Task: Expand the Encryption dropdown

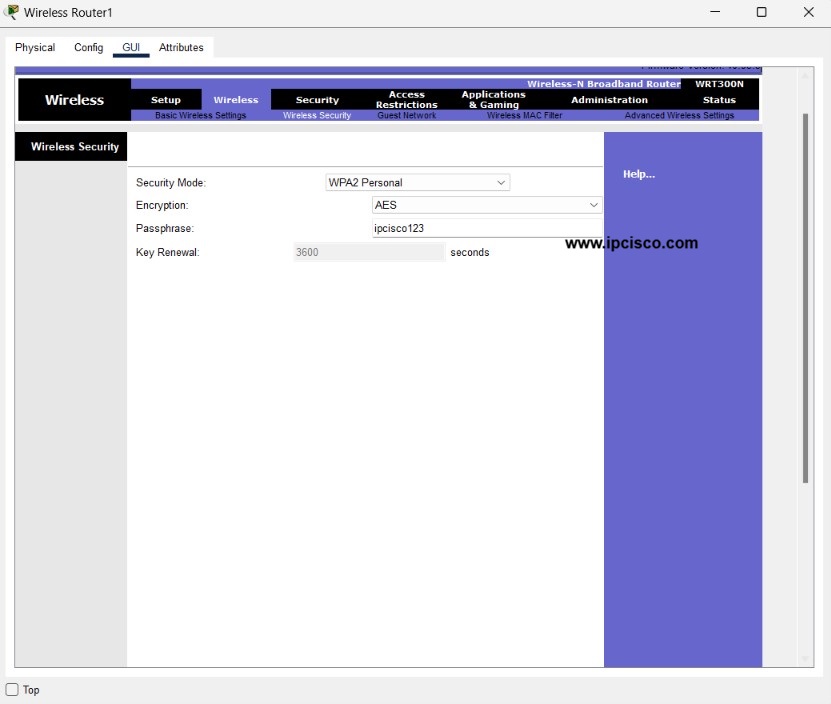Action: pyautogui.click(x=487, y=205)
